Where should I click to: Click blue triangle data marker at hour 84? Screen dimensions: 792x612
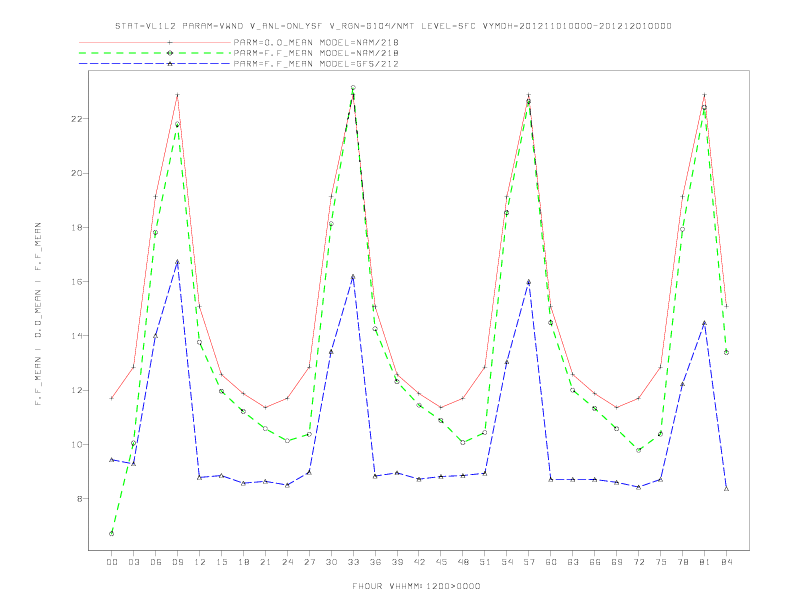(x=726, y=489)
